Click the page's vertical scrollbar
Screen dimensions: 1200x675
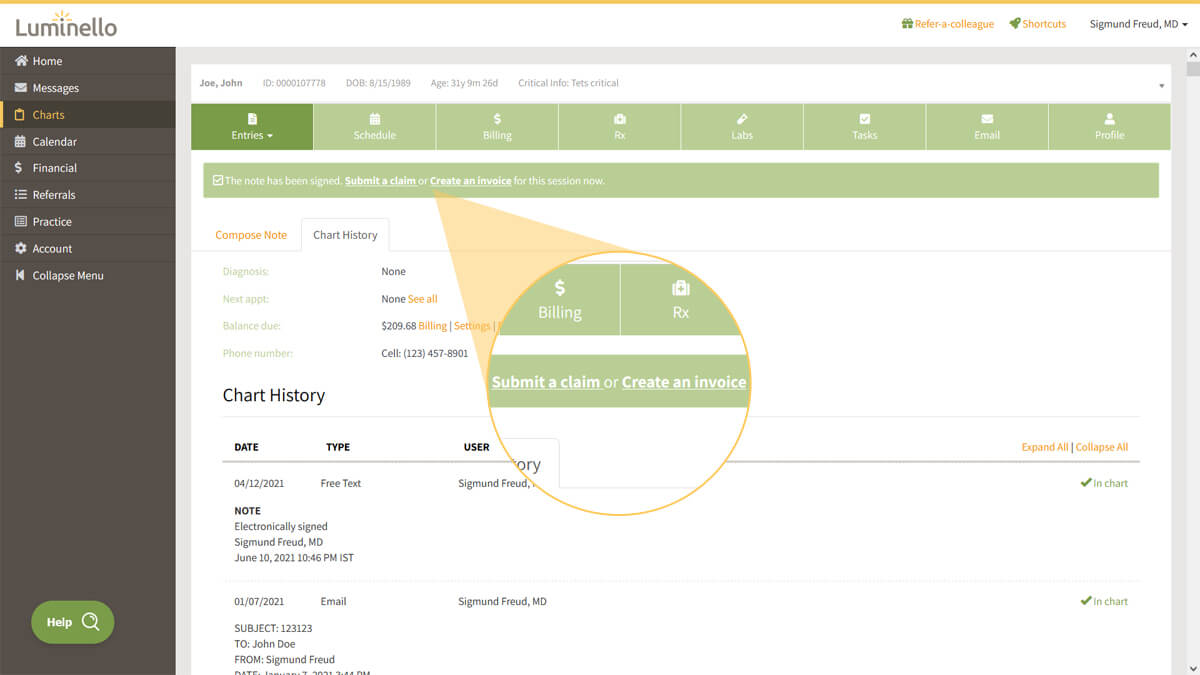click(1192, 360)
